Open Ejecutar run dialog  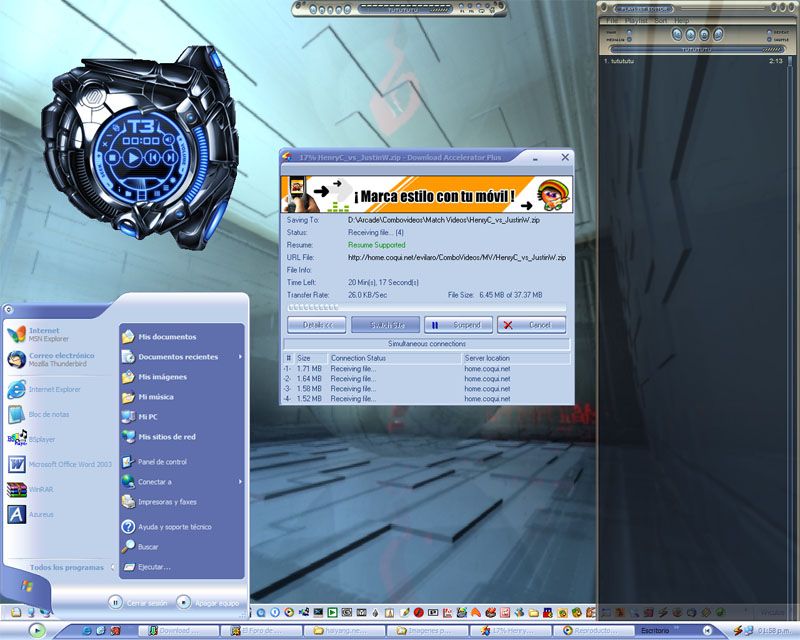(182, 567)
